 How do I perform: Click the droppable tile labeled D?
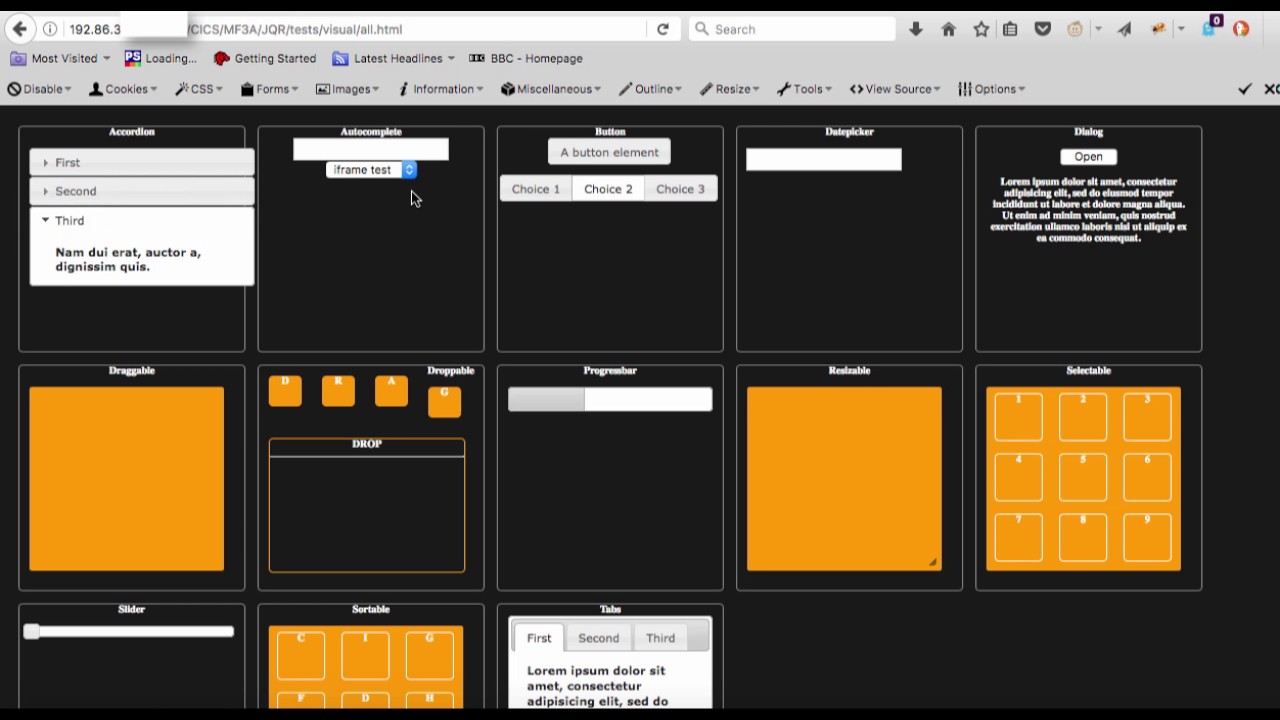[285, 391]
